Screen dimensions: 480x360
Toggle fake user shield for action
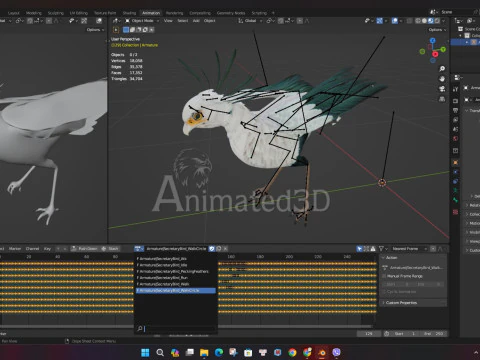(212, 249)
